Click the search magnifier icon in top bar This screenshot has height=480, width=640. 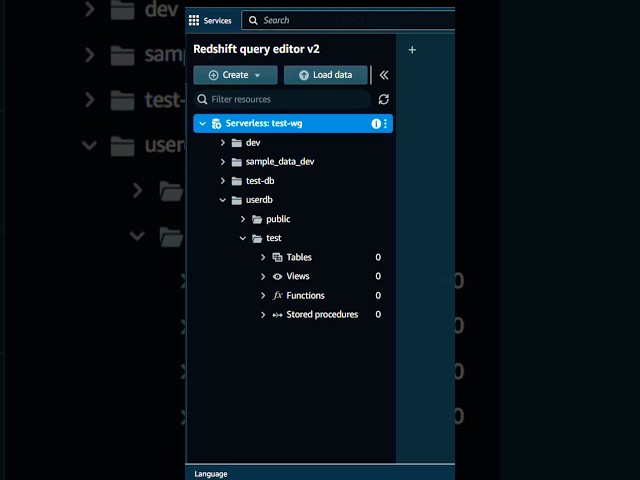(x=253, y=20)
